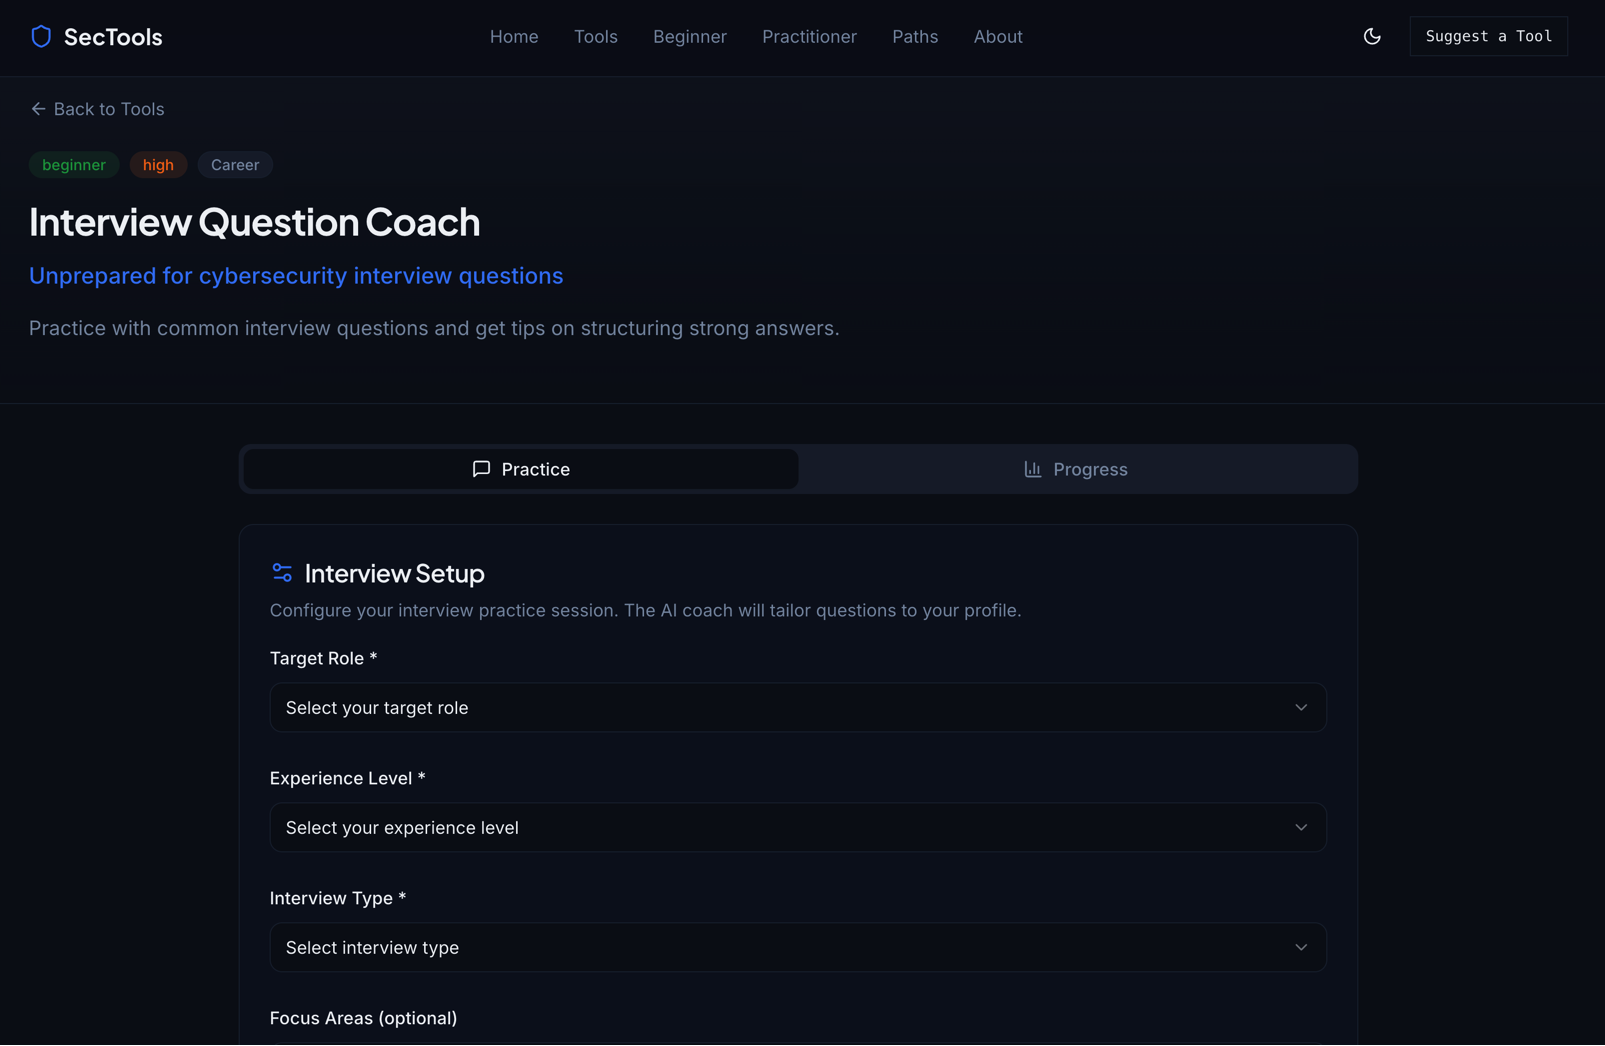
Task: Click the cybersecurity interview questions link
Action: tap(296, 275)
